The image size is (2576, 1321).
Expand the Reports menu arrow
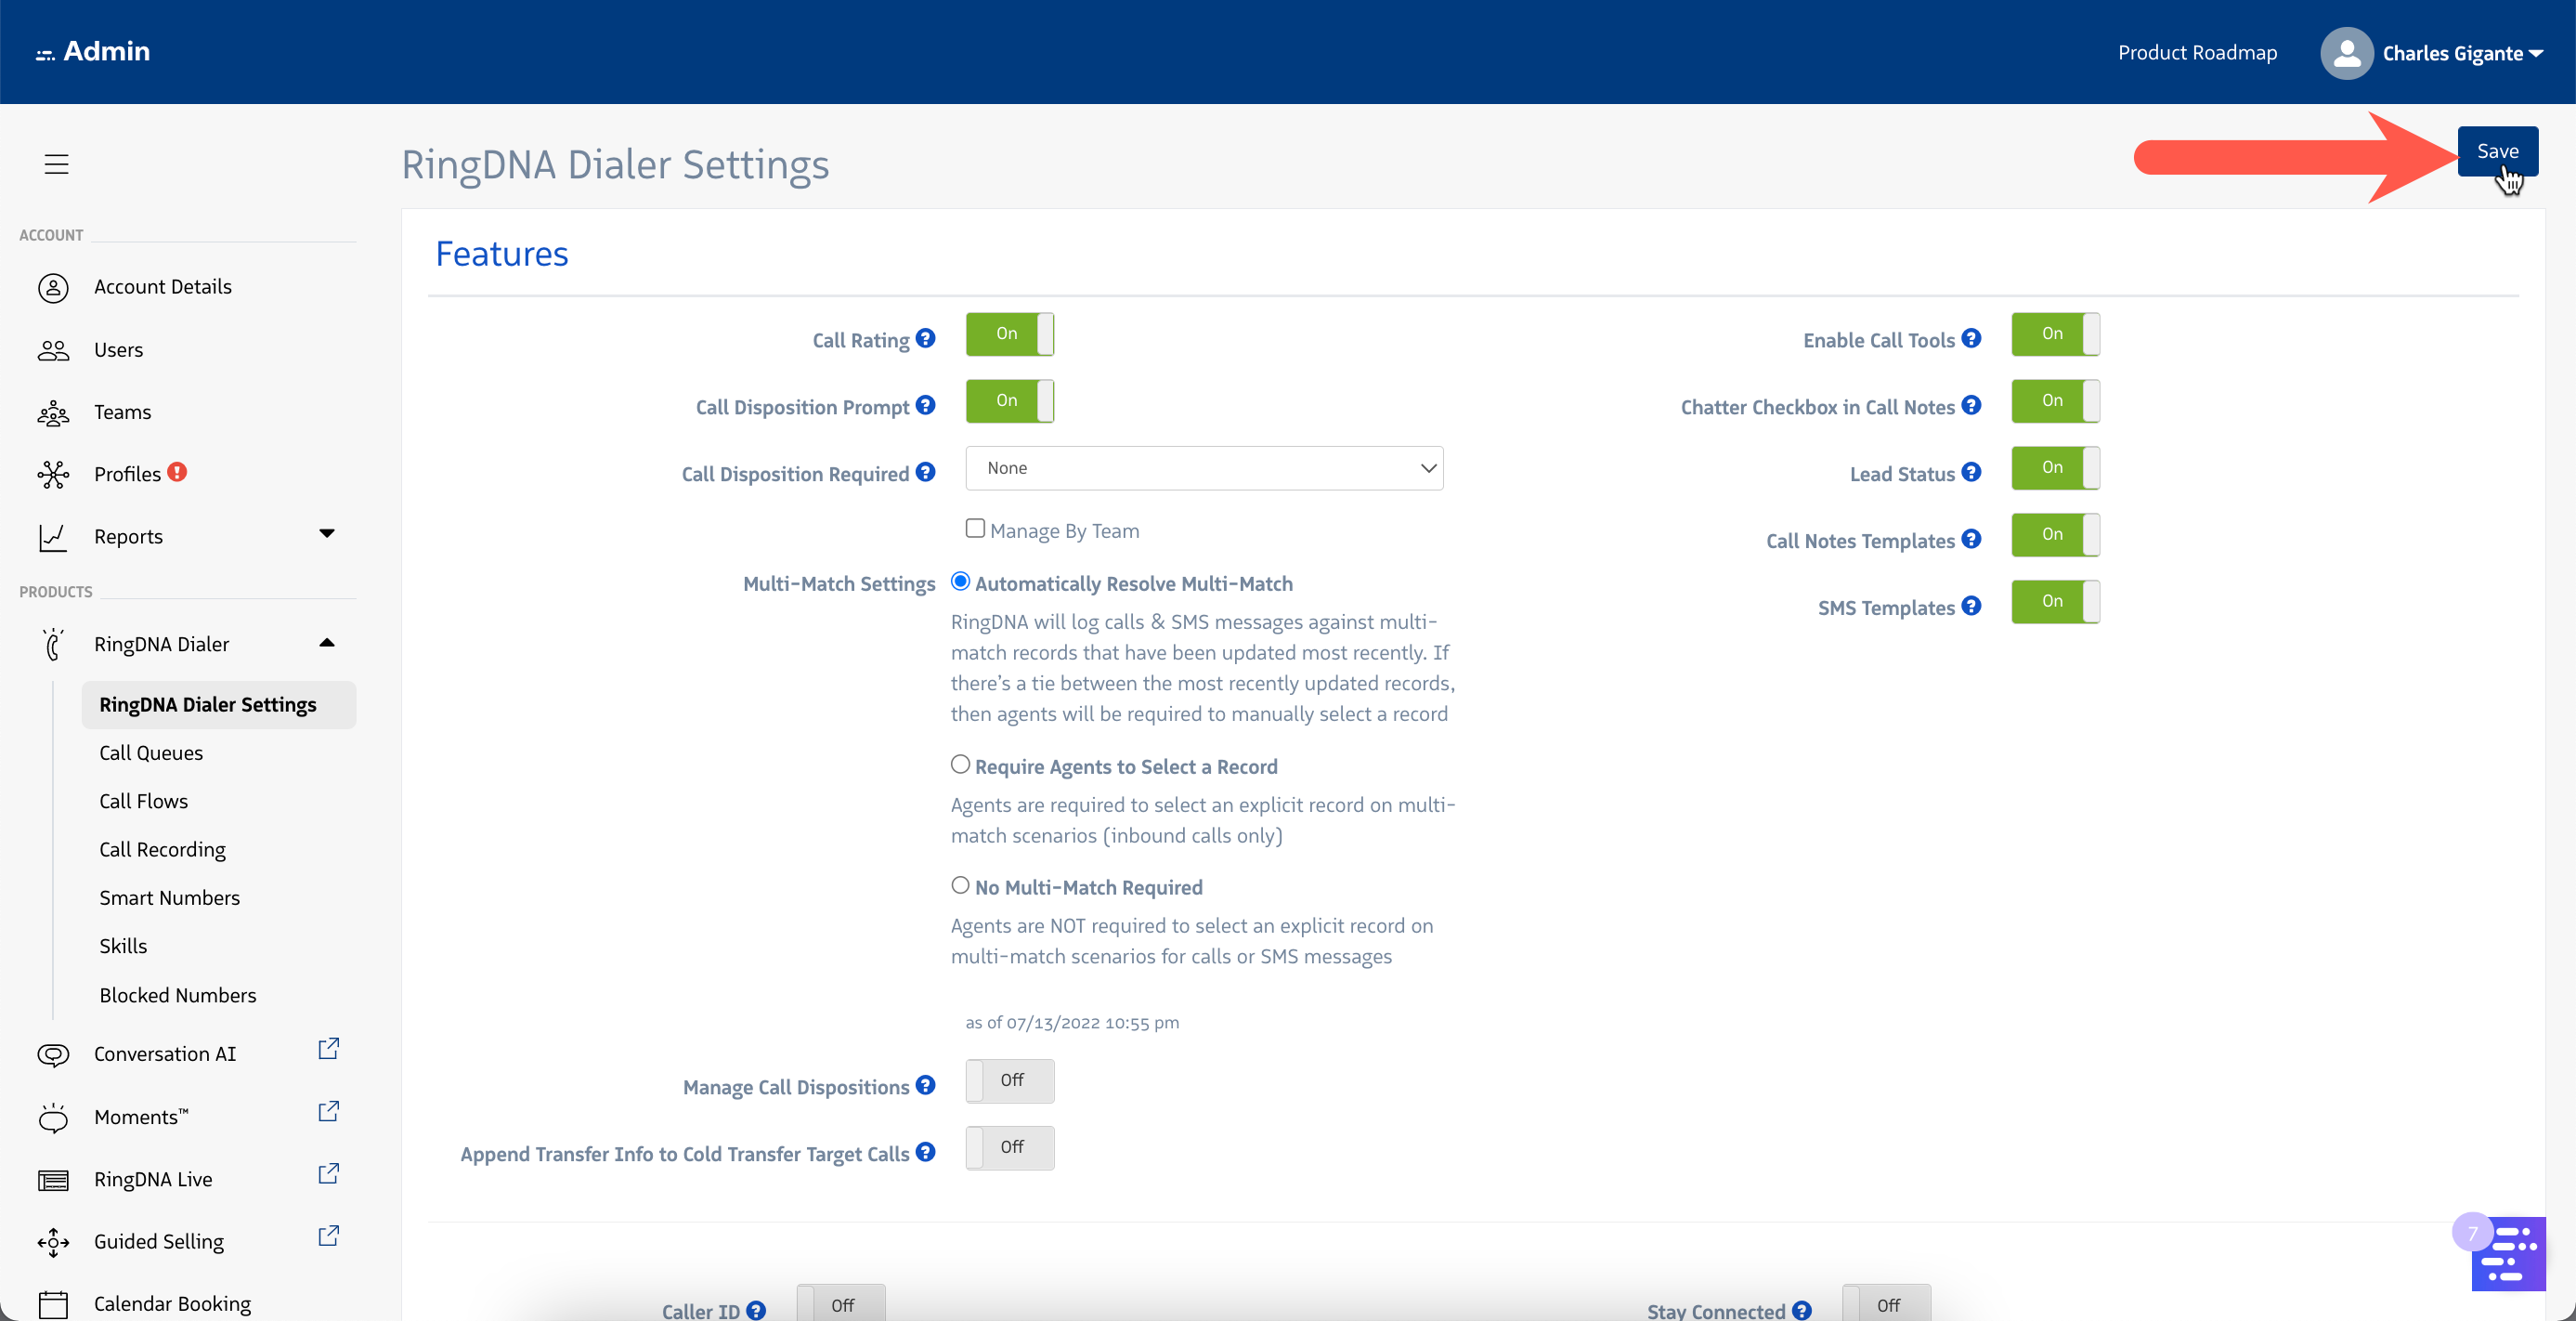tap(326, 534)
